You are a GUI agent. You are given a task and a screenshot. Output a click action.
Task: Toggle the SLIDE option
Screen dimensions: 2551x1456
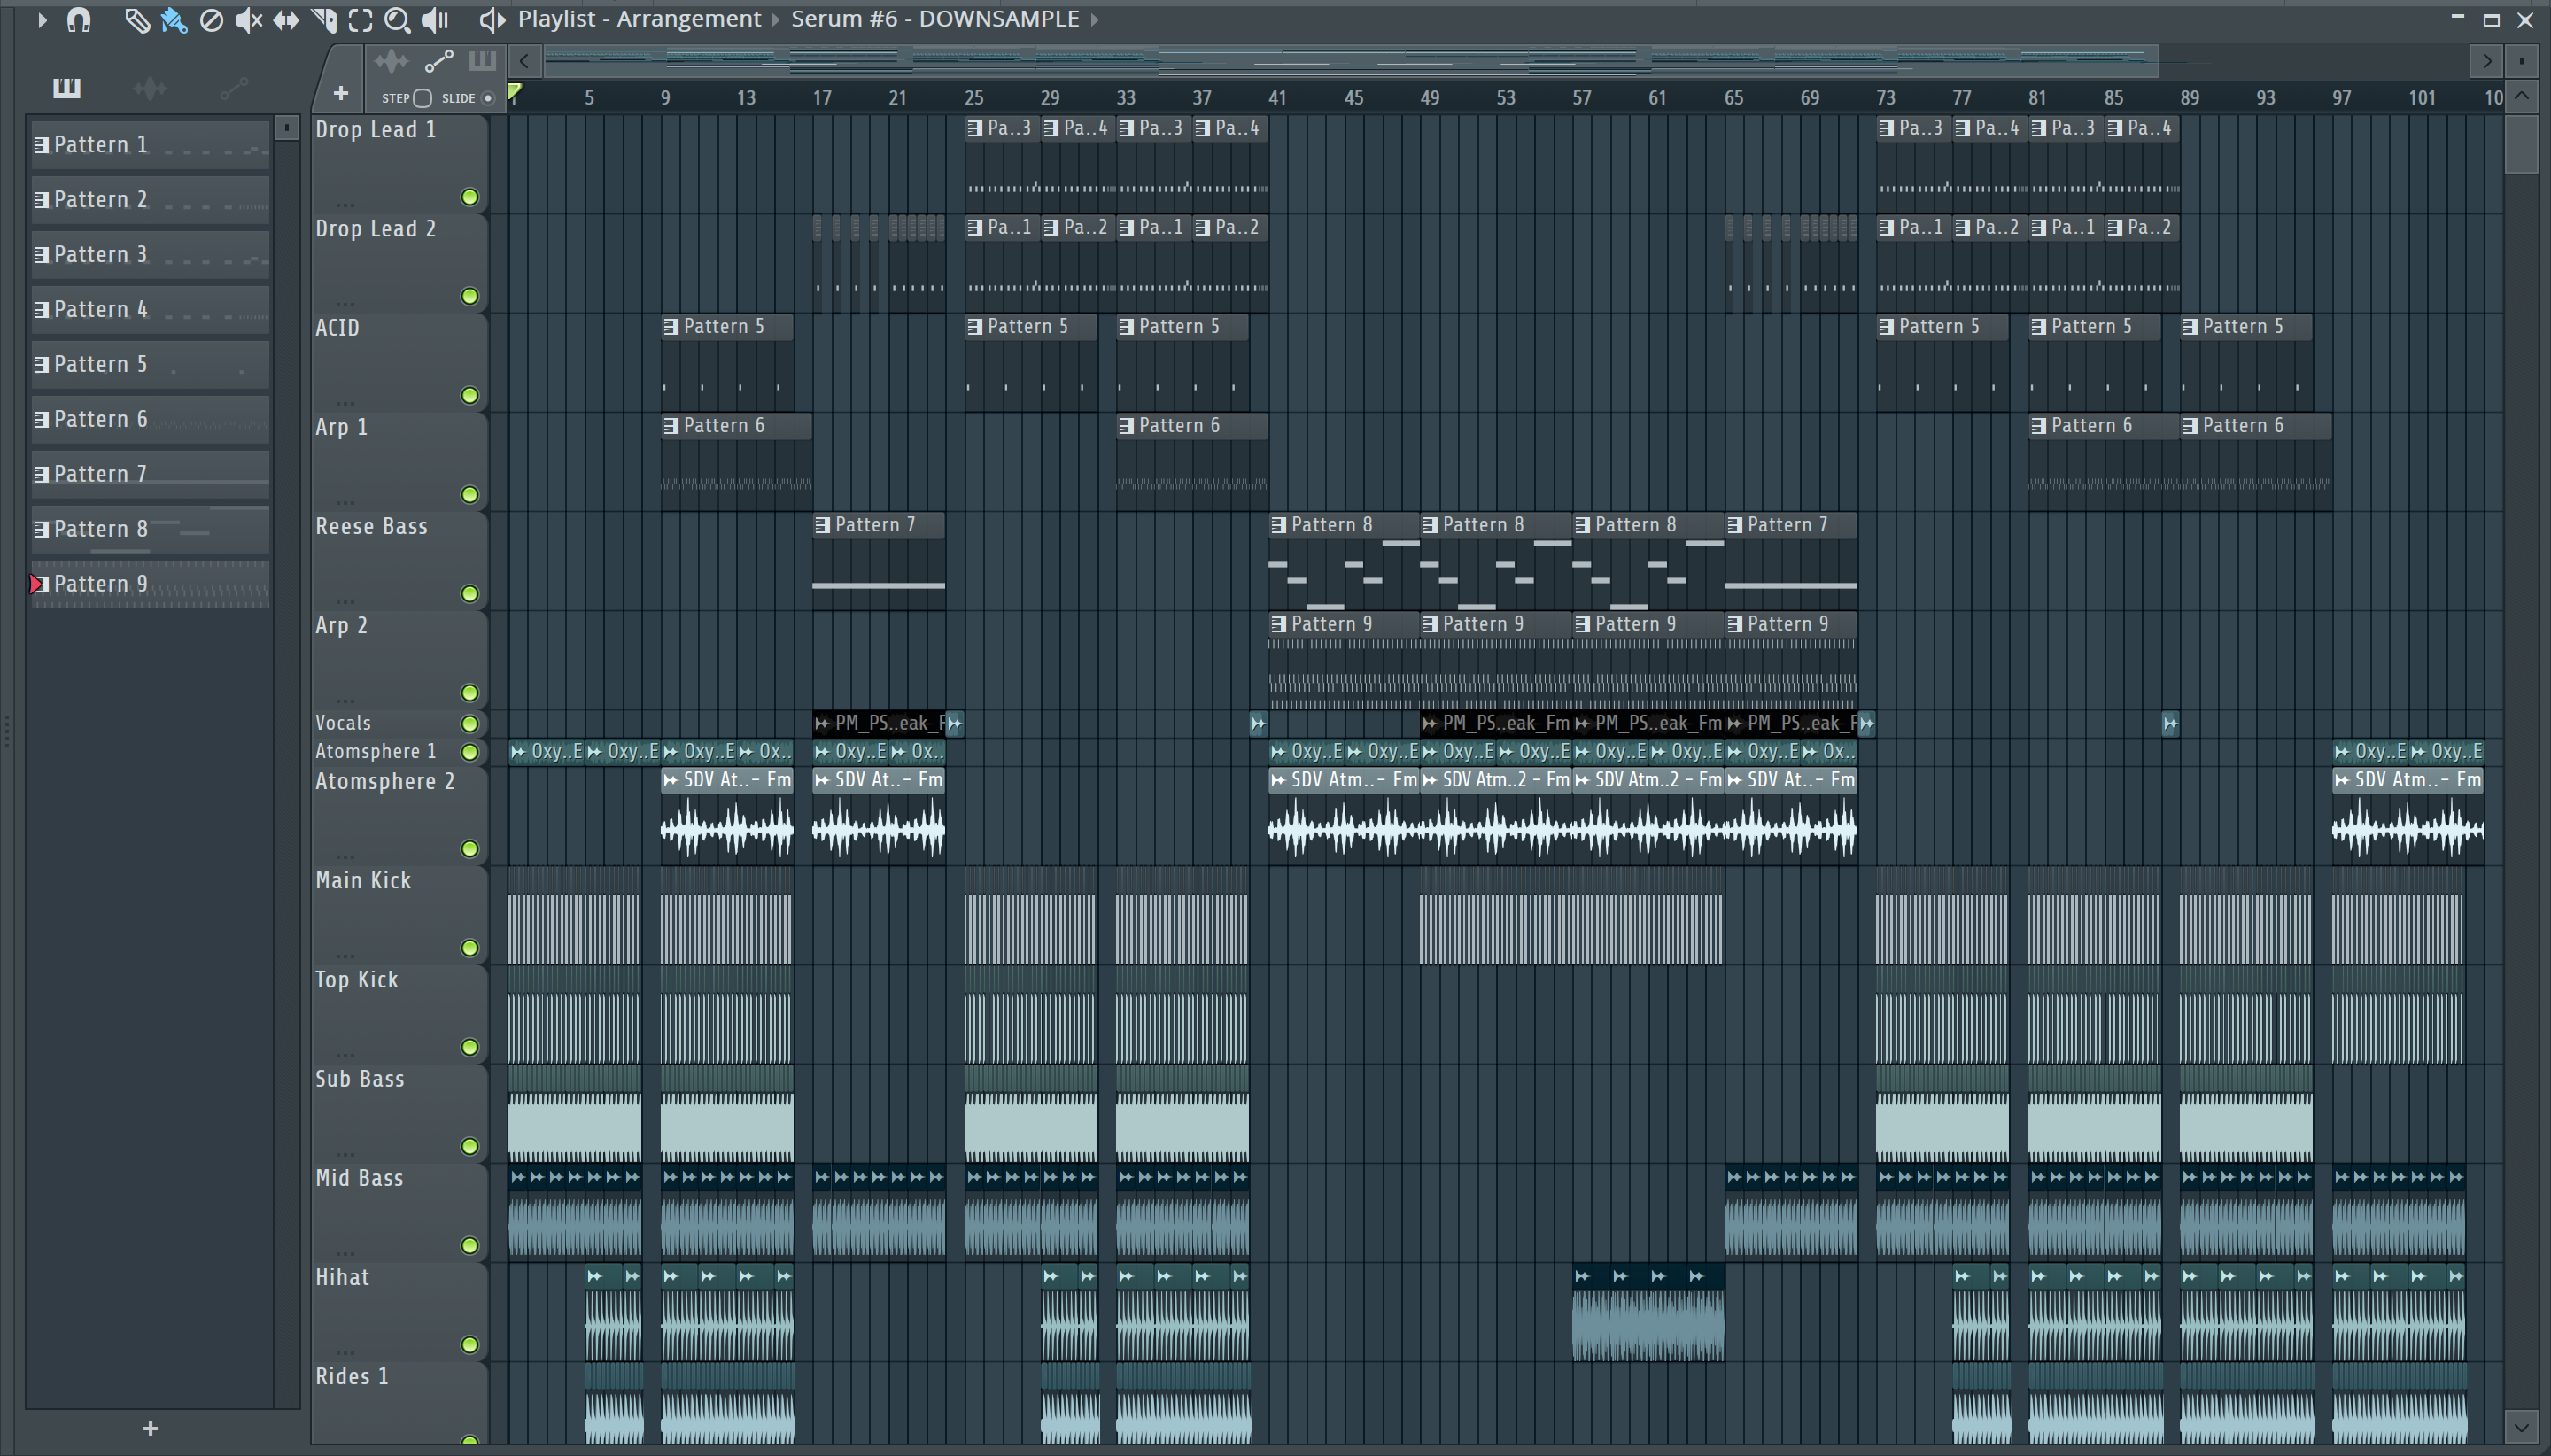pos(488,98)
